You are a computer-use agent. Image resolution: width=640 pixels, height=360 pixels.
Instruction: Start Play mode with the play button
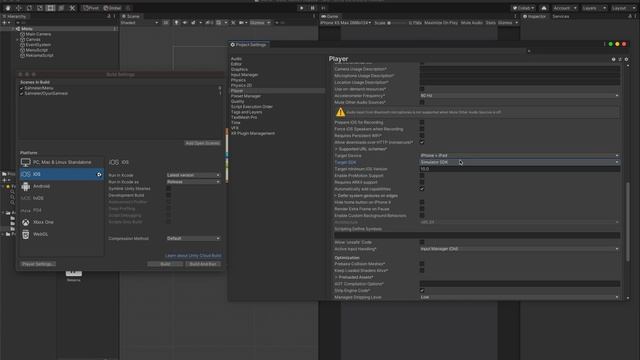pos(301,8)
